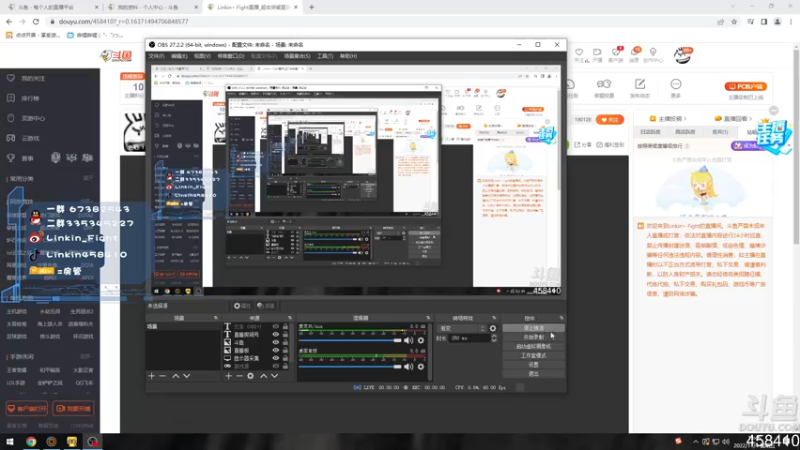Pop out the Scenes dock with its header icon
800x450 pixels.
[x=215, y=318]
